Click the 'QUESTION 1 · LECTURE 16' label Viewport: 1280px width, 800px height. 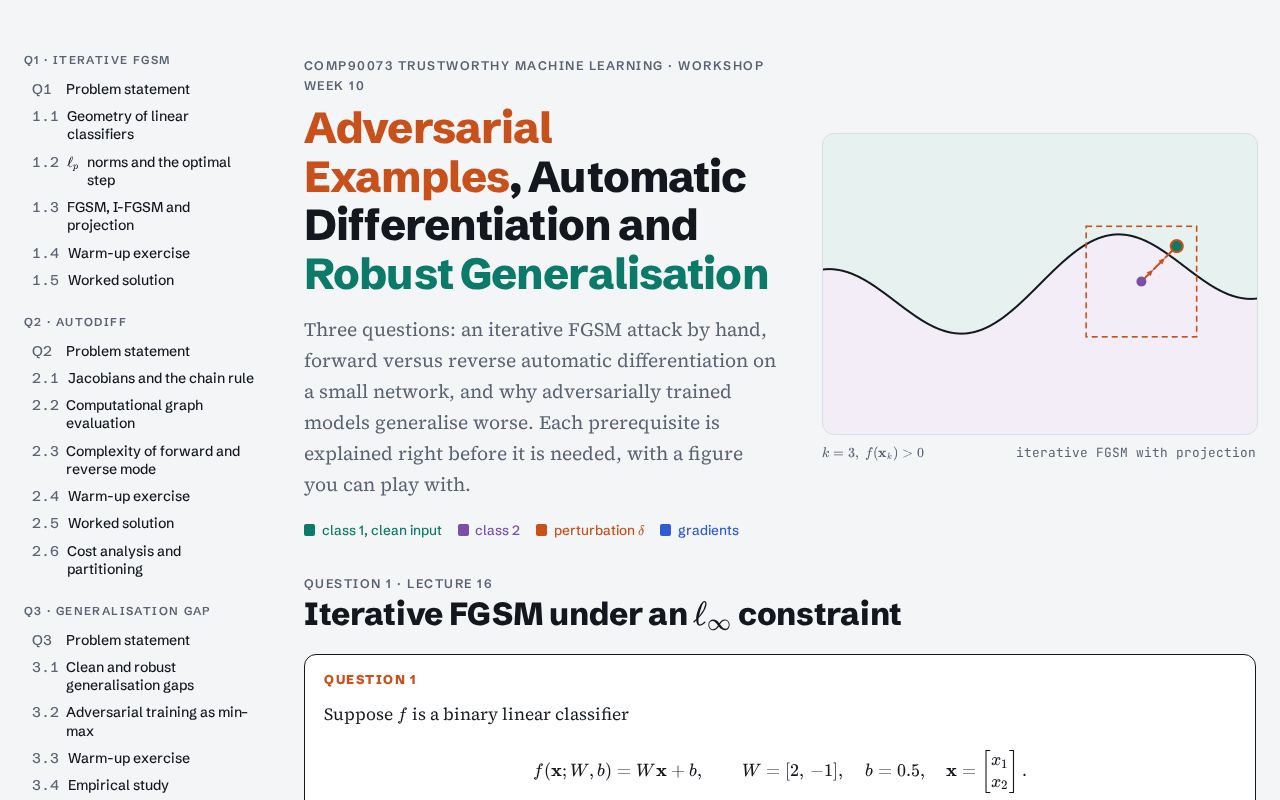point(398,584)
